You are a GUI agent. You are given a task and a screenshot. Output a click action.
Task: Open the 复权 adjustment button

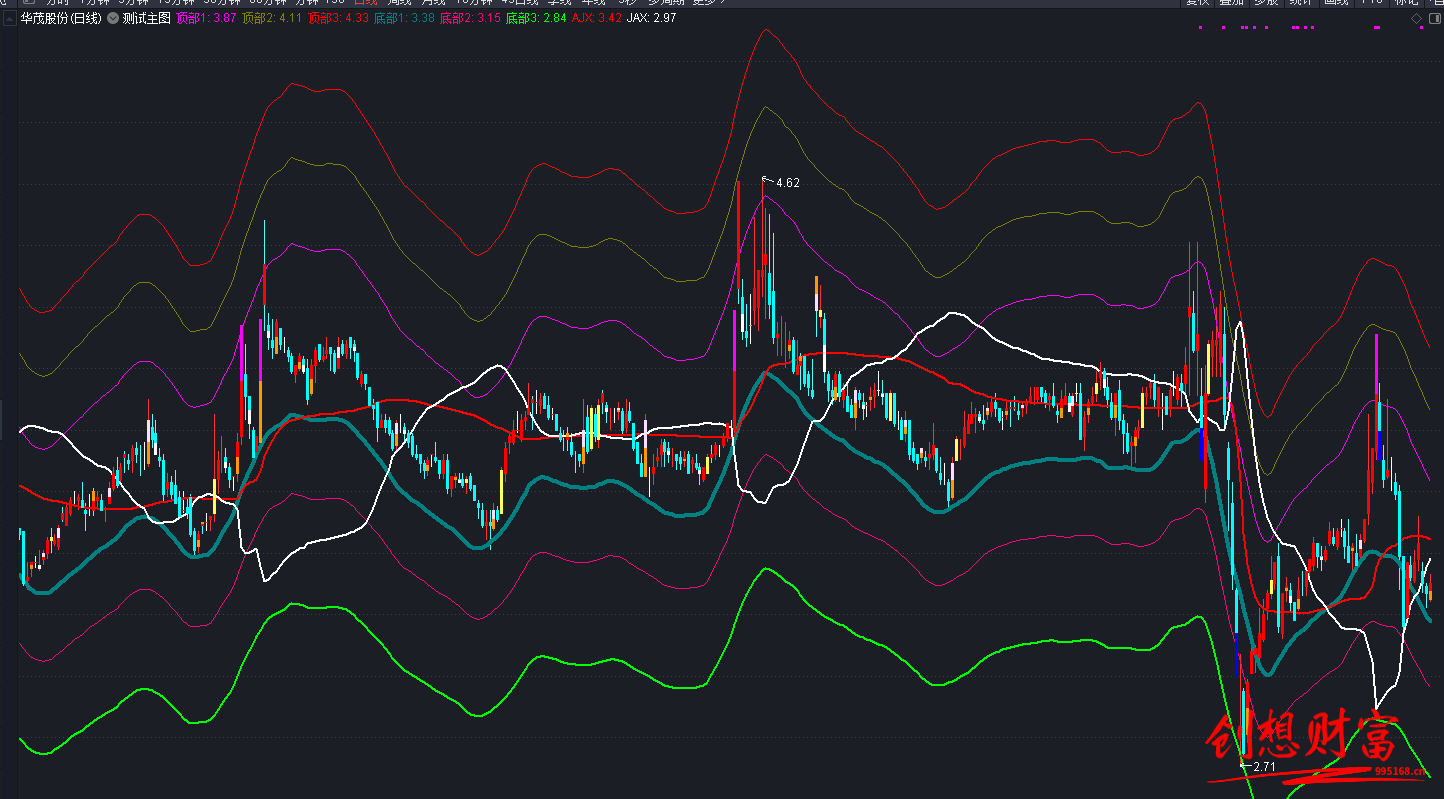(x=1198, y=3)
